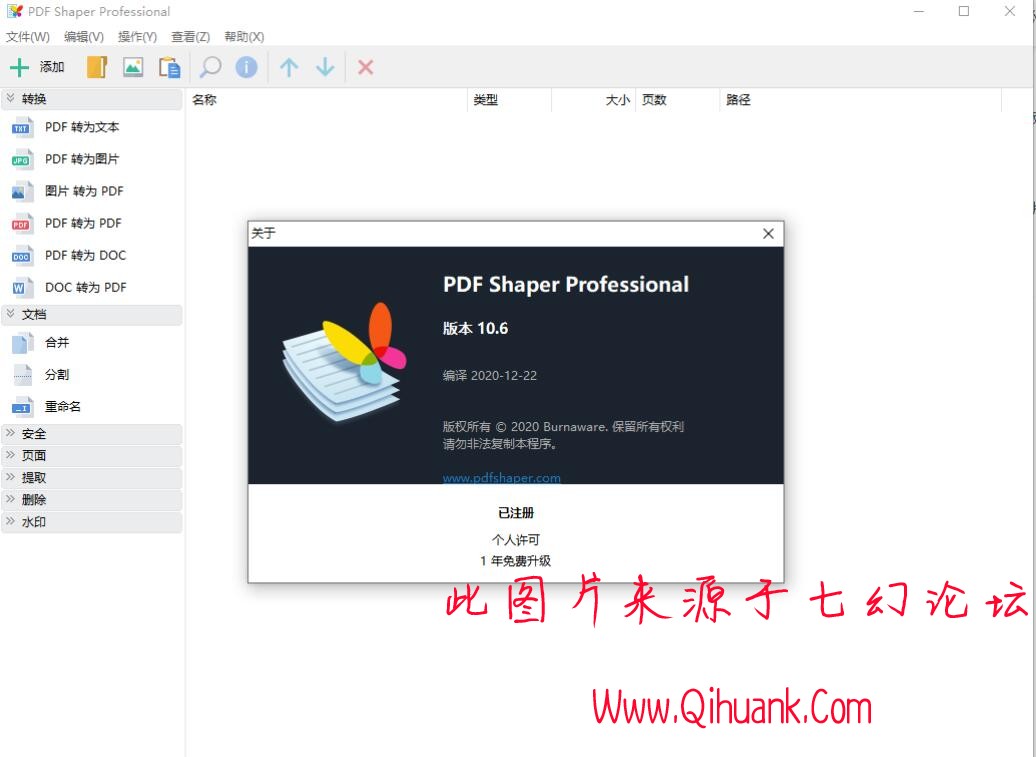
Task: Open the 帮助(X) menu
Action: (x=244, y=37)
